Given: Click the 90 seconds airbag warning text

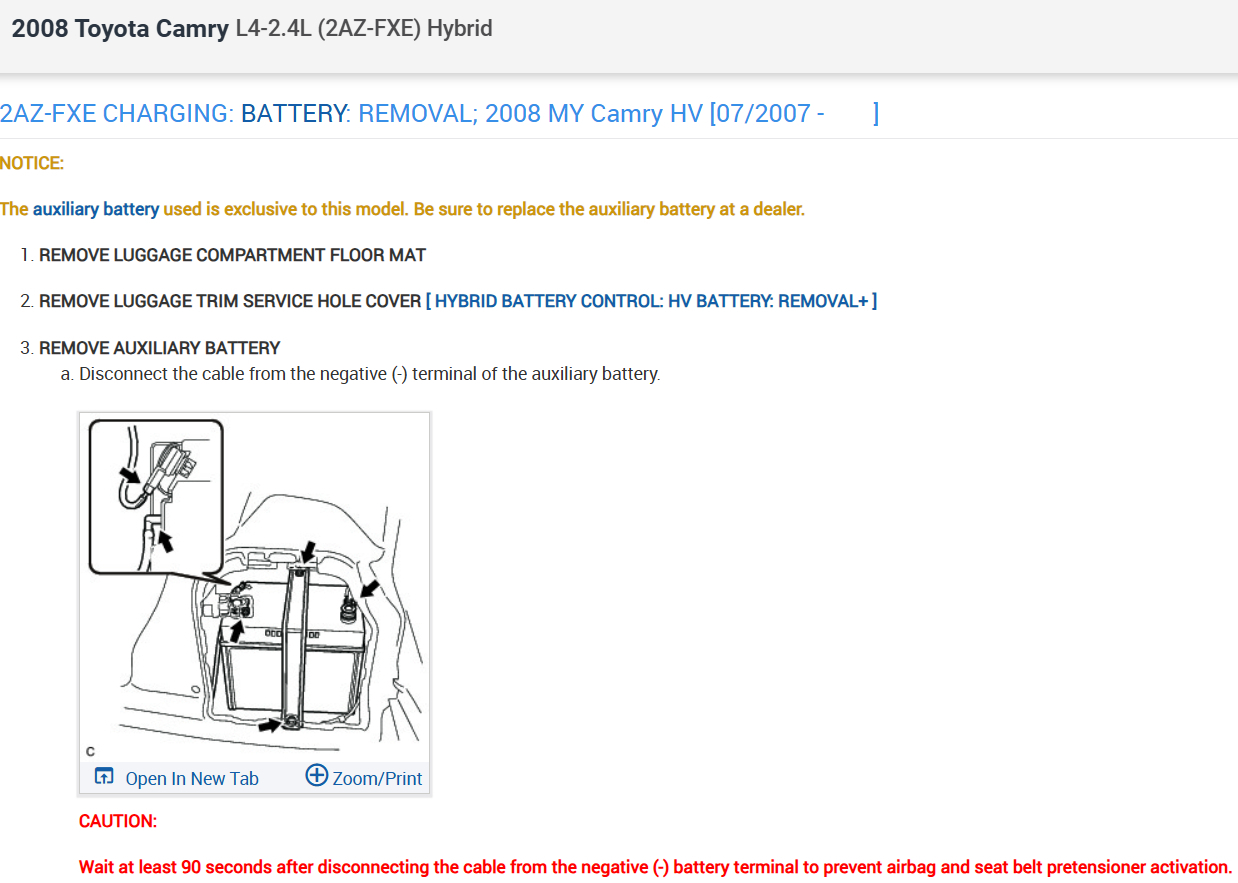Looking at the screenshot, I should (x=655, y=867).
